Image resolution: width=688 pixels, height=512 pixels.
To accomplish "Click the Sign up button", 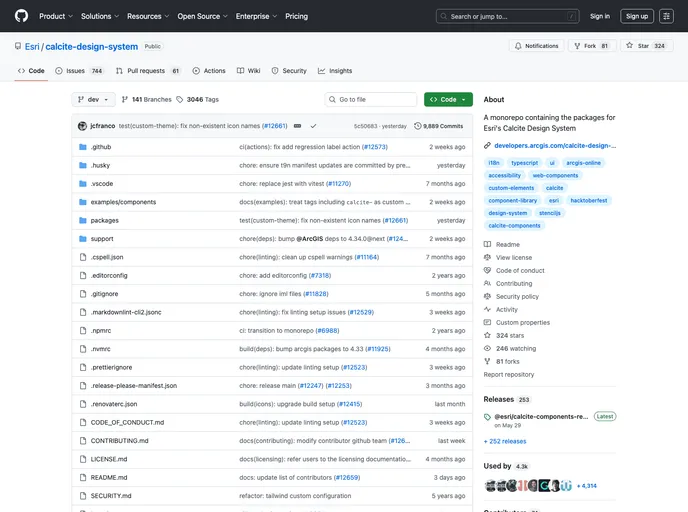I will [x=637, y=16].
